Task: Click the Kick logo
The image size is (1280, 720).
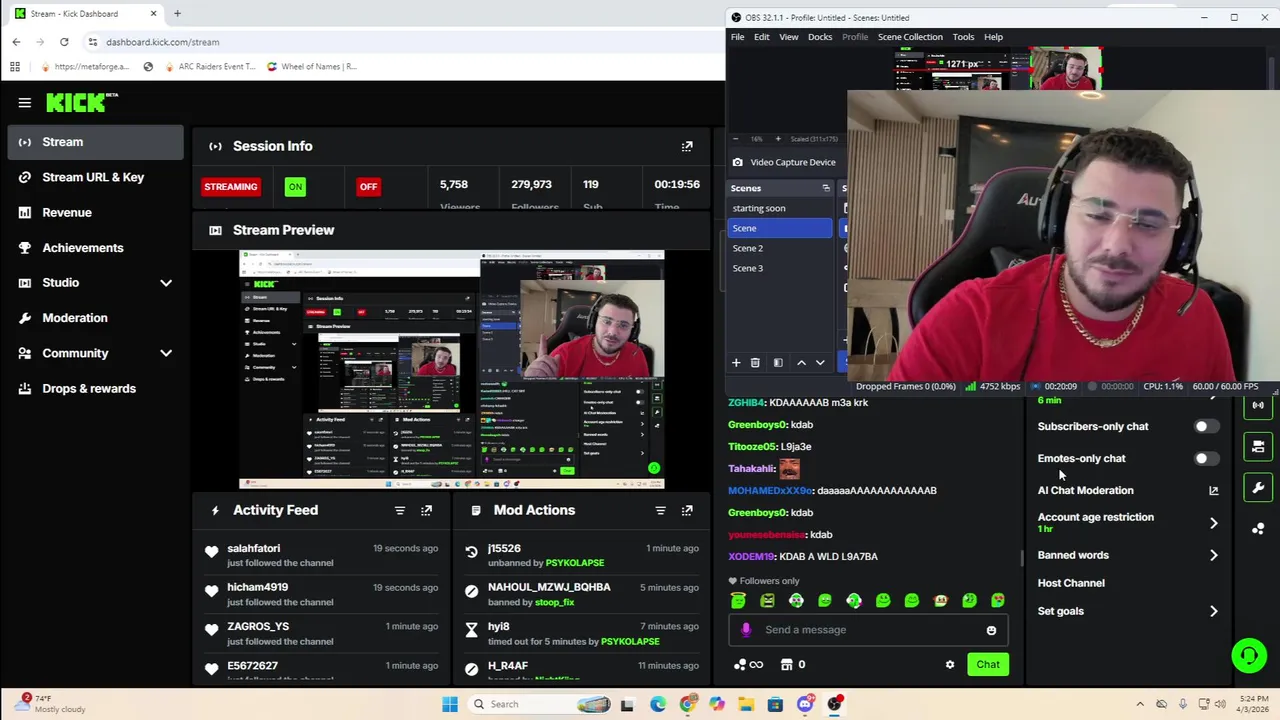Action: click(x=81, y=102)
